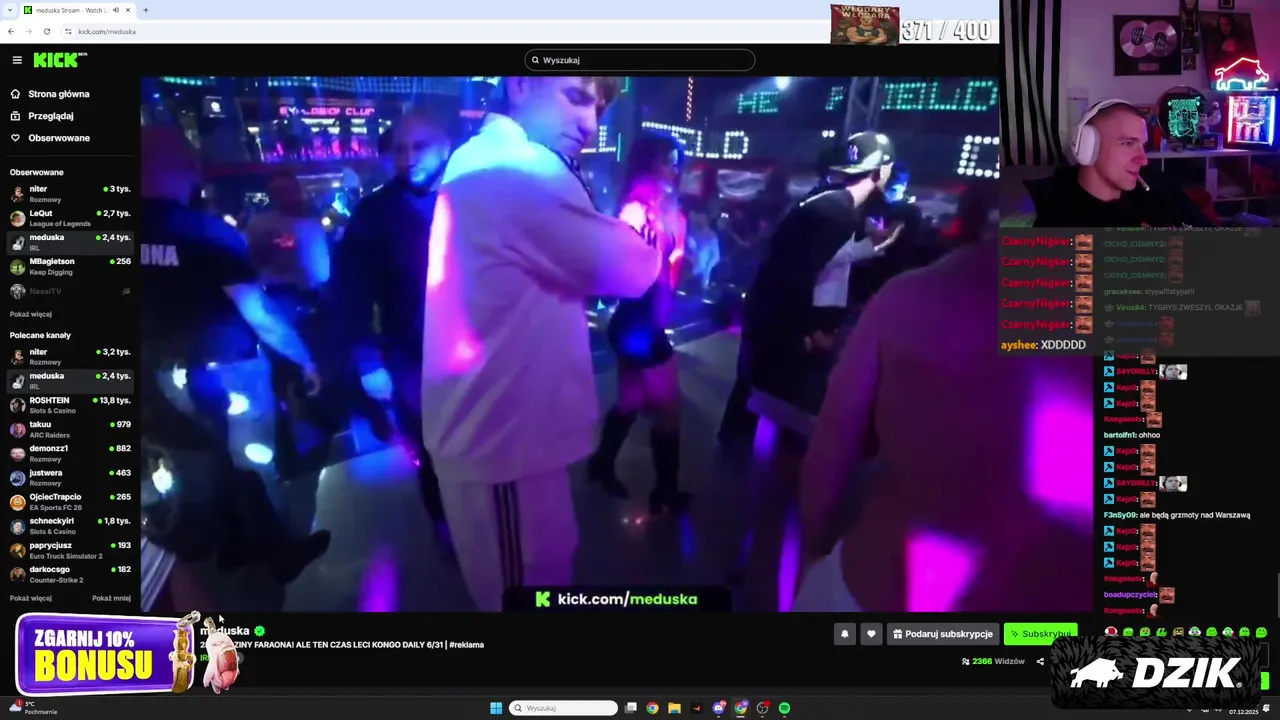Open weather widget Pochmurnie

point(32,708)
